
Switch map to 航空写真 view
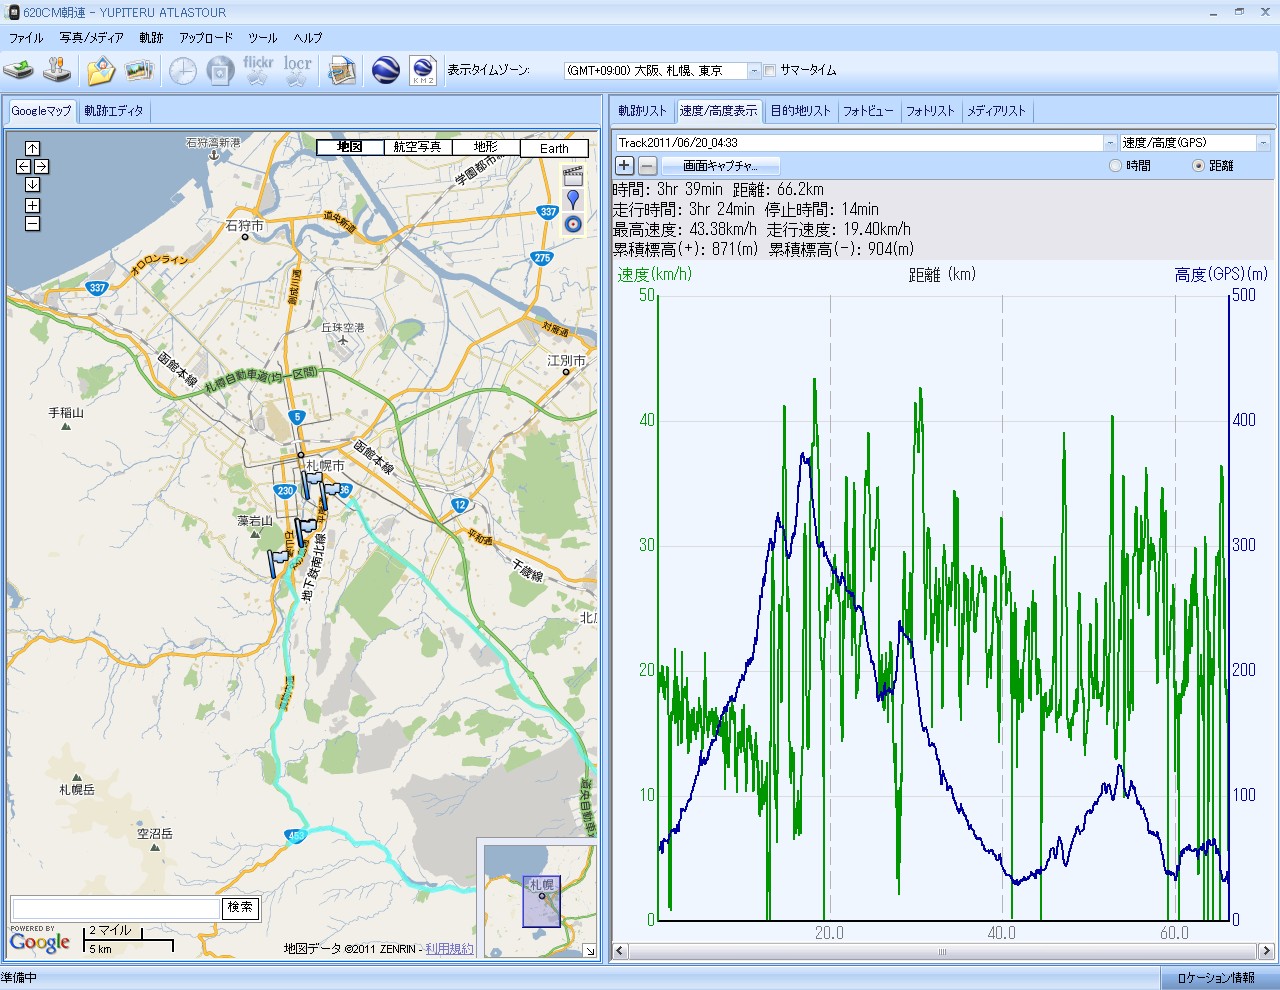pos(418,147)
